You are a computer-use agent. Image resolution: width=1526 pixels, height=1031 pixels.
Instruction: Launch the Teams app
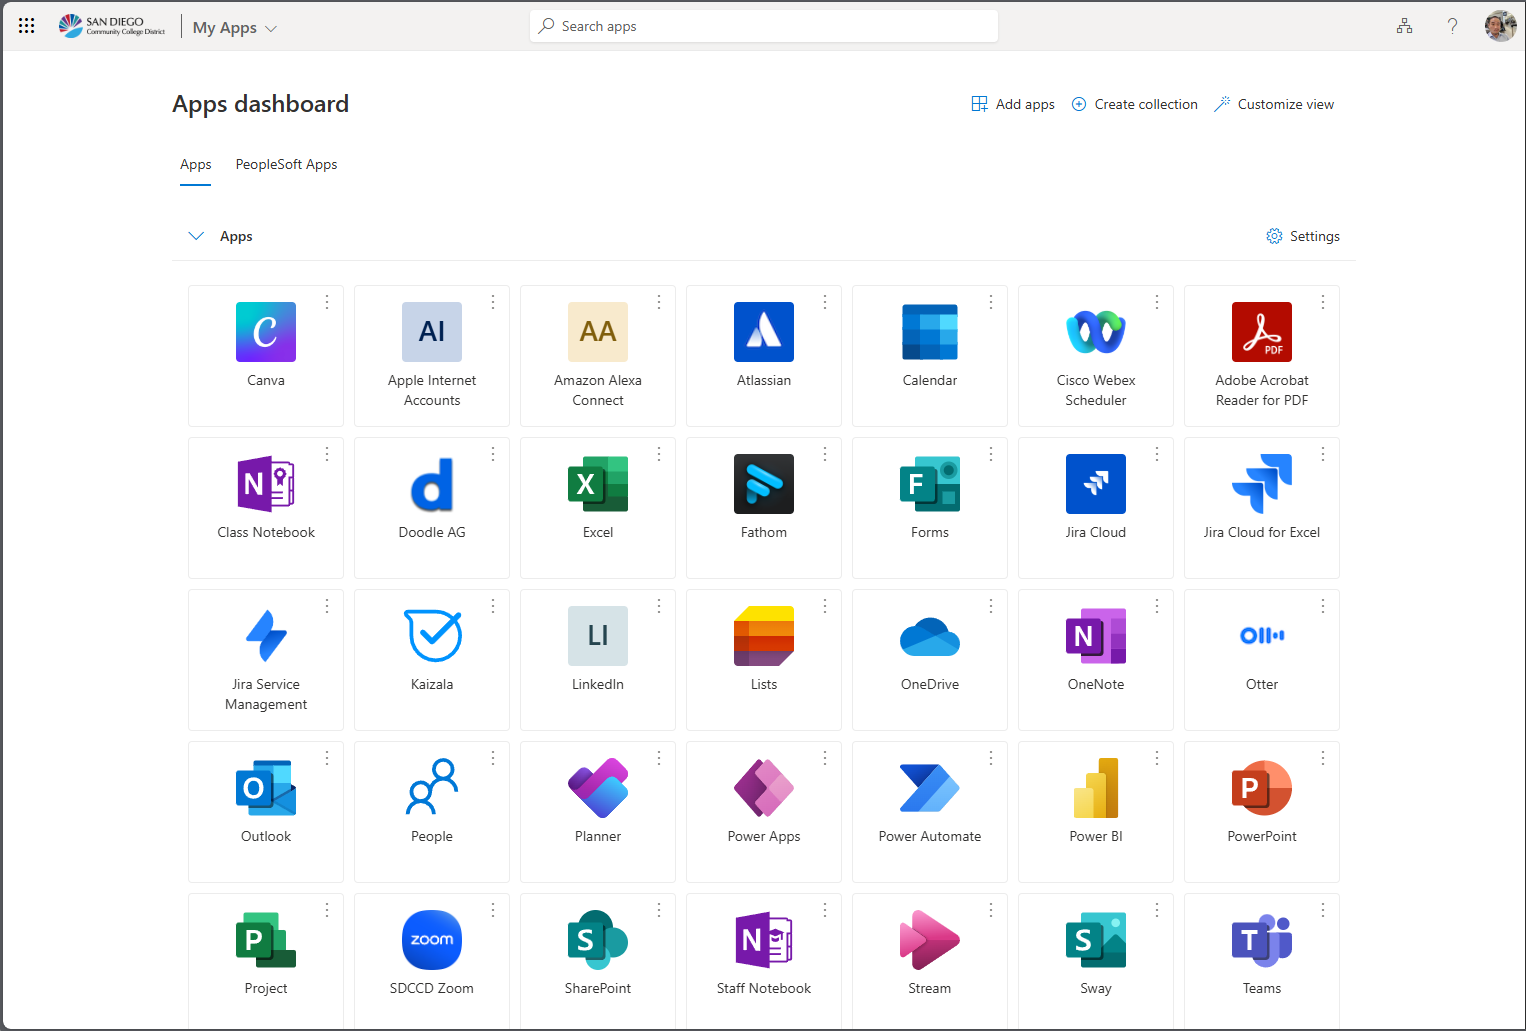pyautogui.click(x=1262, y=940)
